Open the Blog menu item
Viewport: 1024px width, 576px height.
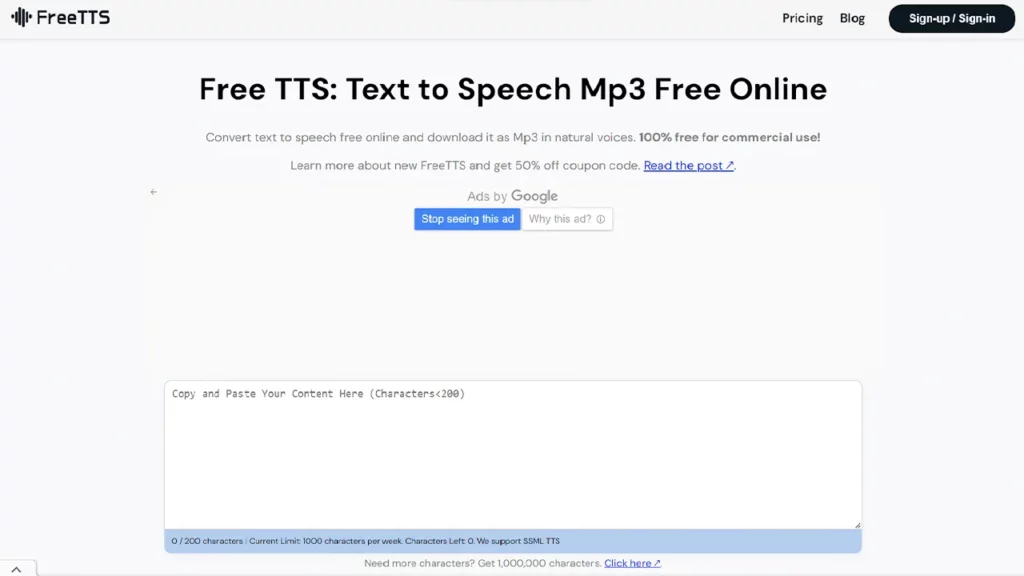[852, 18]
